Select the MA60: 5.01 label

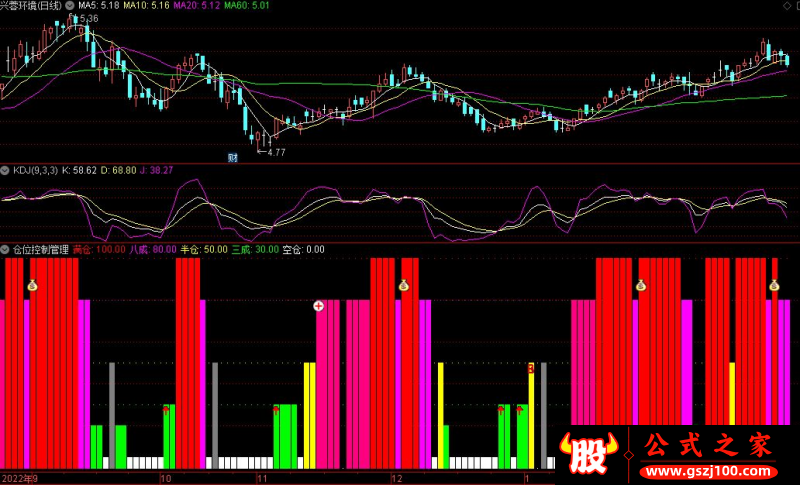click(246, 6)
